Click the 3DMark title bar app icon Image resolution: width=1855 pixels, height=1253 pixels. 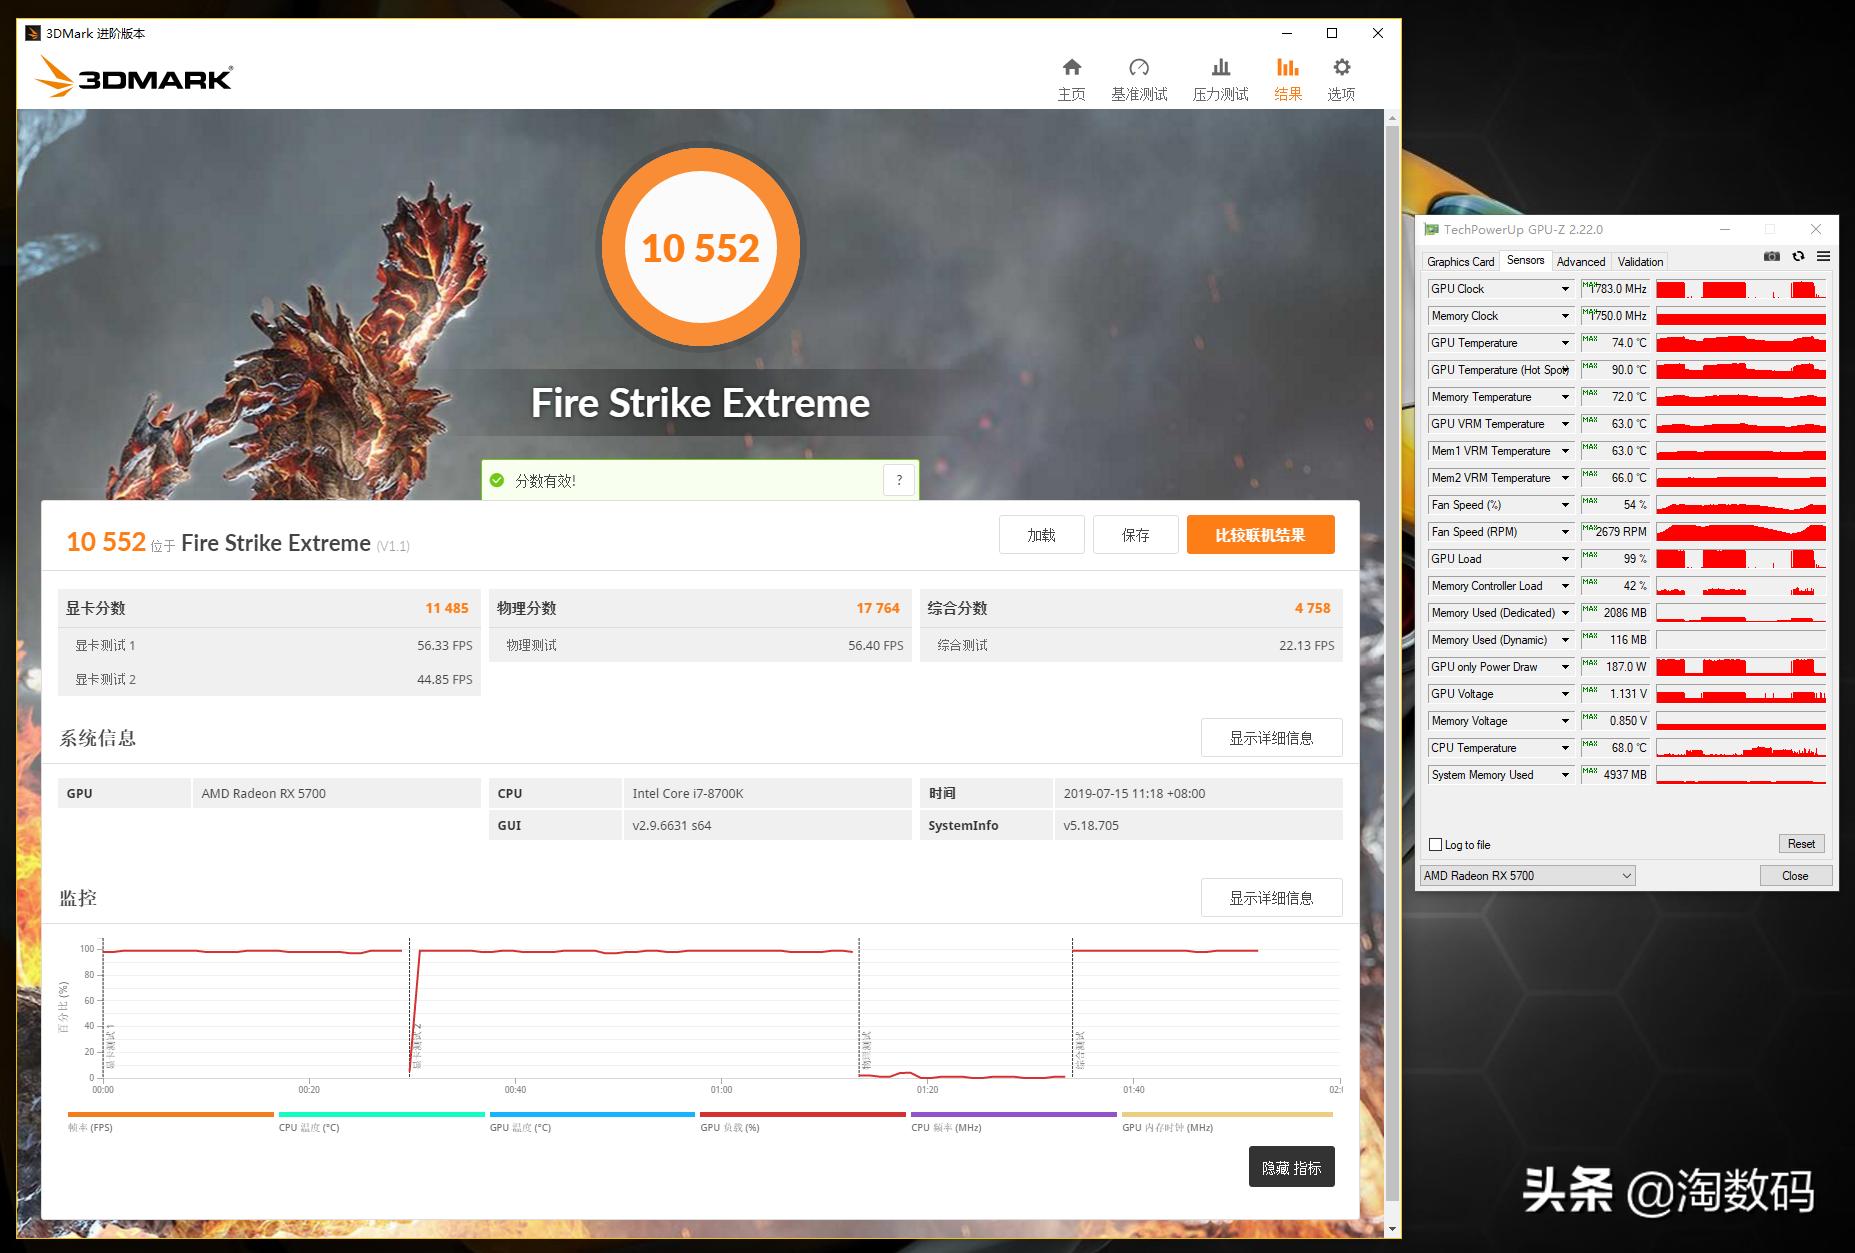tap(33, 33)
